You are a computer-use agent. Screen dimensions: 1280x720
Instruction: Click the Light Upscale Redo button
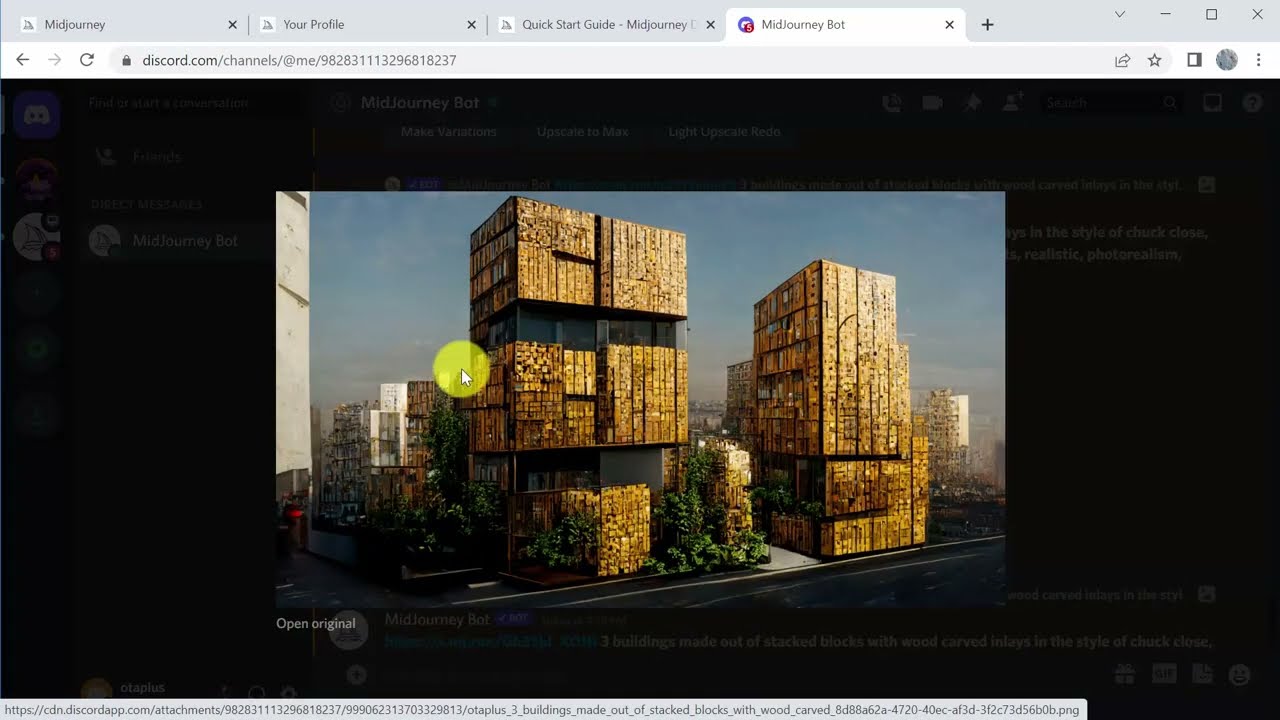pyautogui.click(x=724, y=132)
